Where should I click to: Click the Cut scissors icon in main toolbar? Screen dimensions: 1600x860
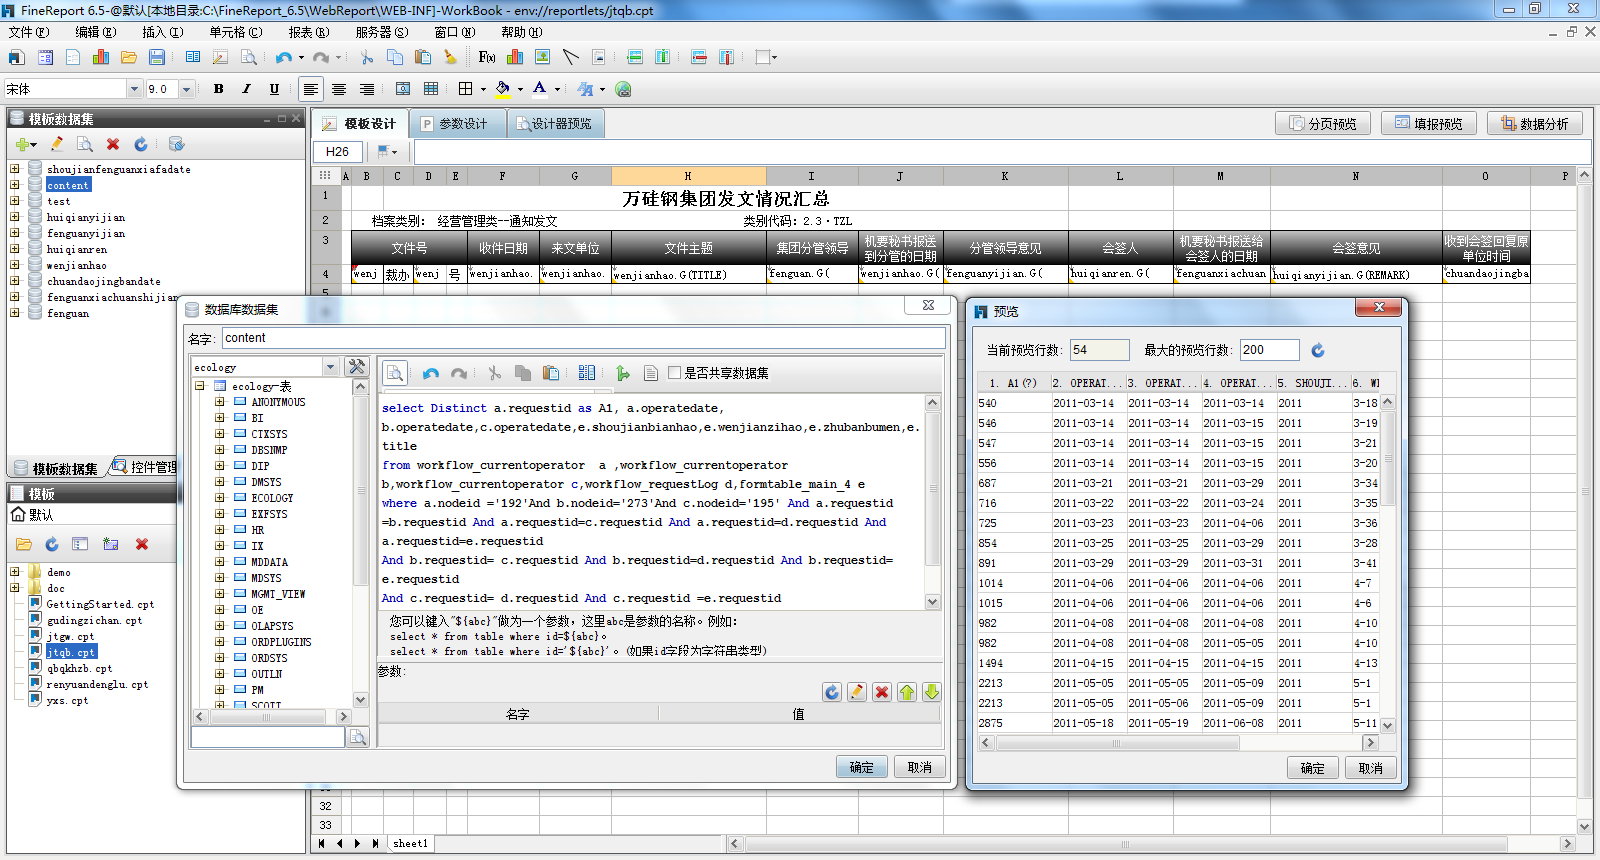pos(367,57)
